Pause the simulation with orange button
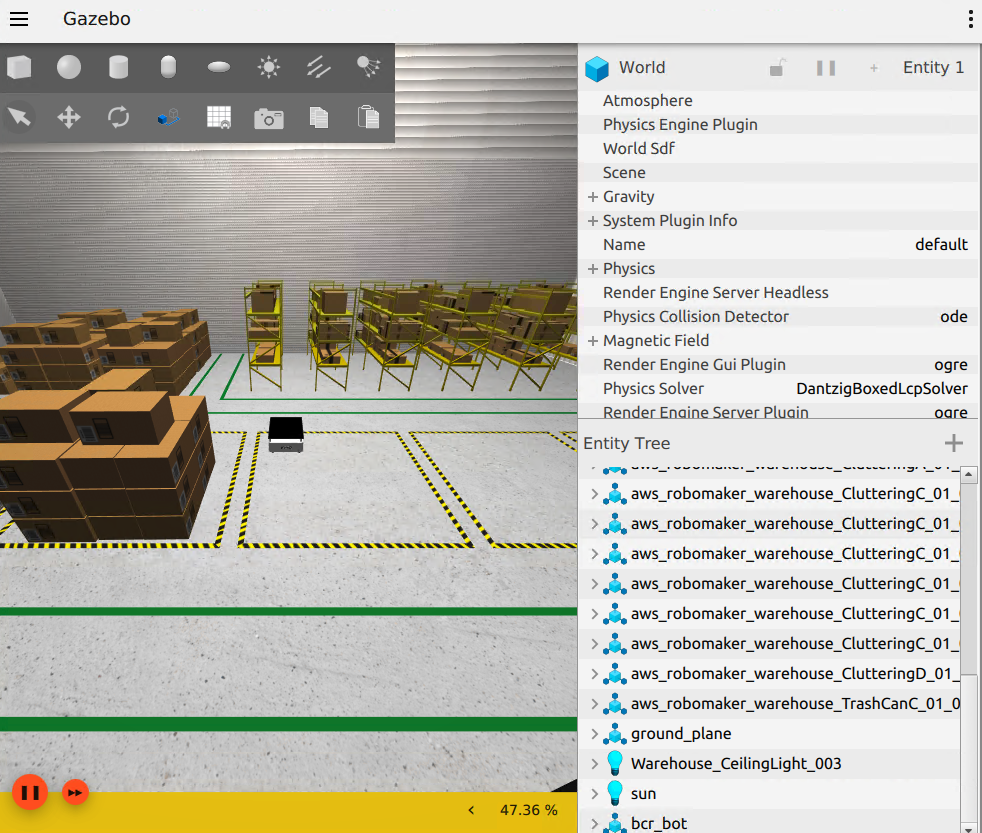 [x=29, y=792]
